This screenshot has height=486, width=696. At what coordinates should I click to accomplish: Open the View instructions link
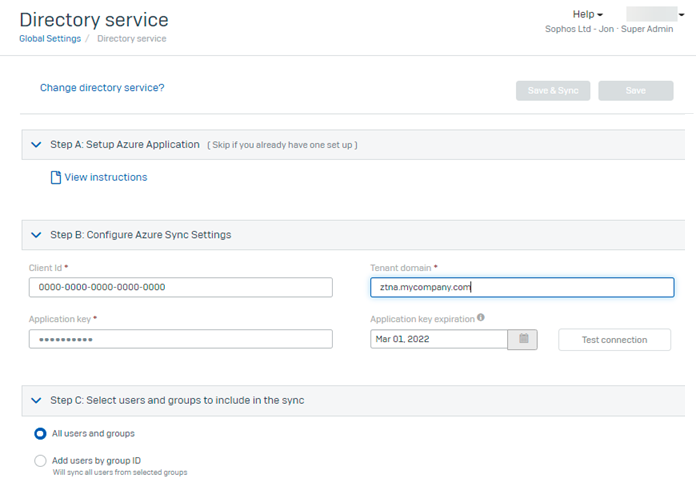105,178
